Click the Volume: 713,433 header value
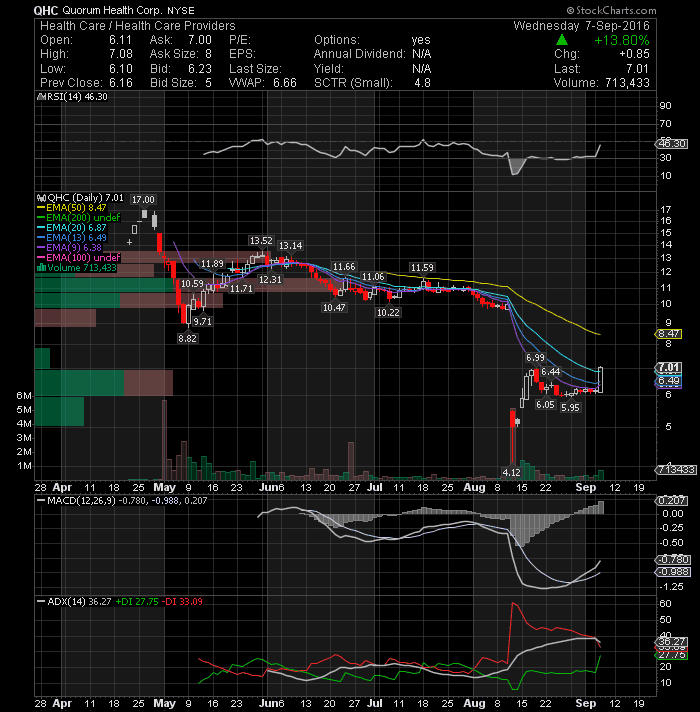The image size is (700, 712). click(x=601, y=83)
